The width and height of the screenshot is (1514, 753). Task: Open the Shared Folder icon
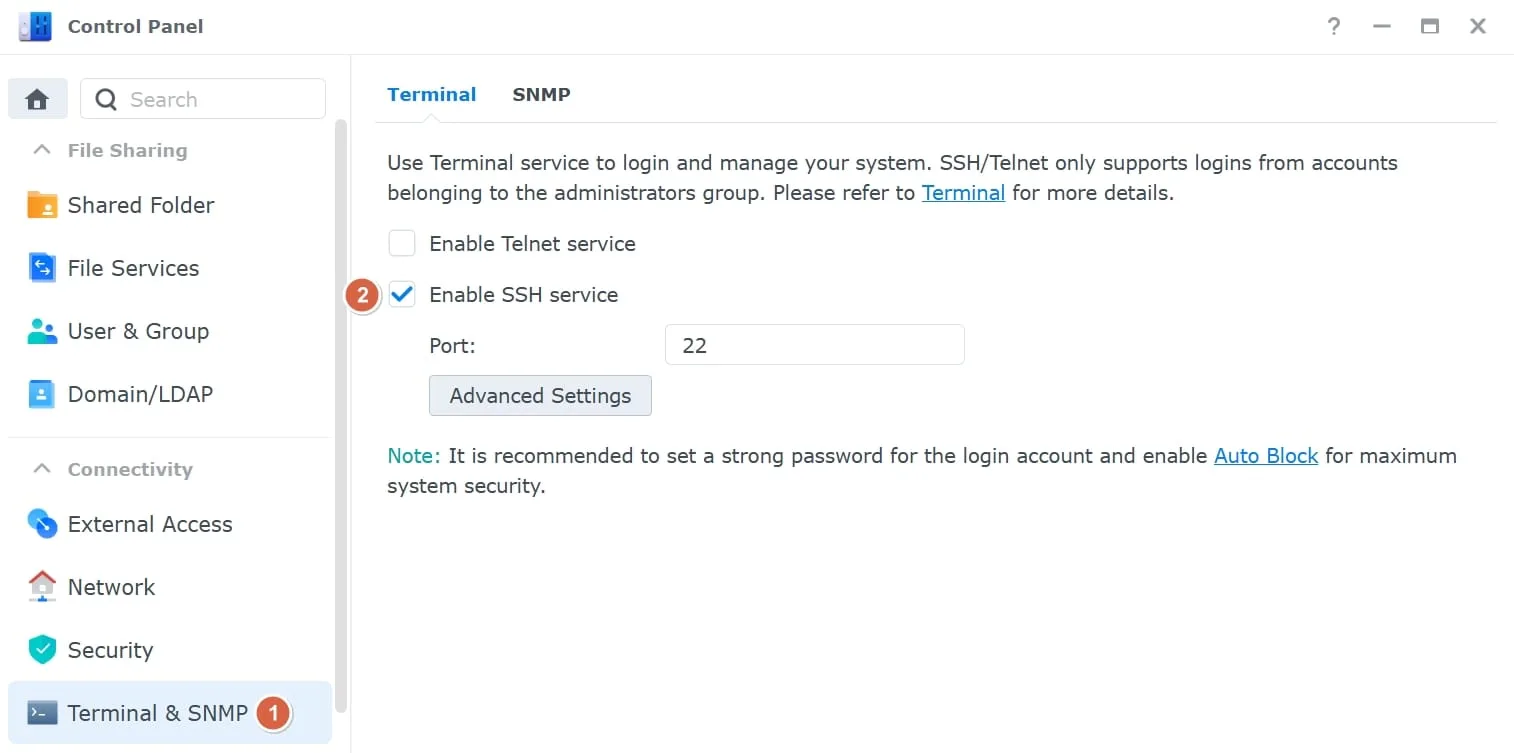(42, 205)
